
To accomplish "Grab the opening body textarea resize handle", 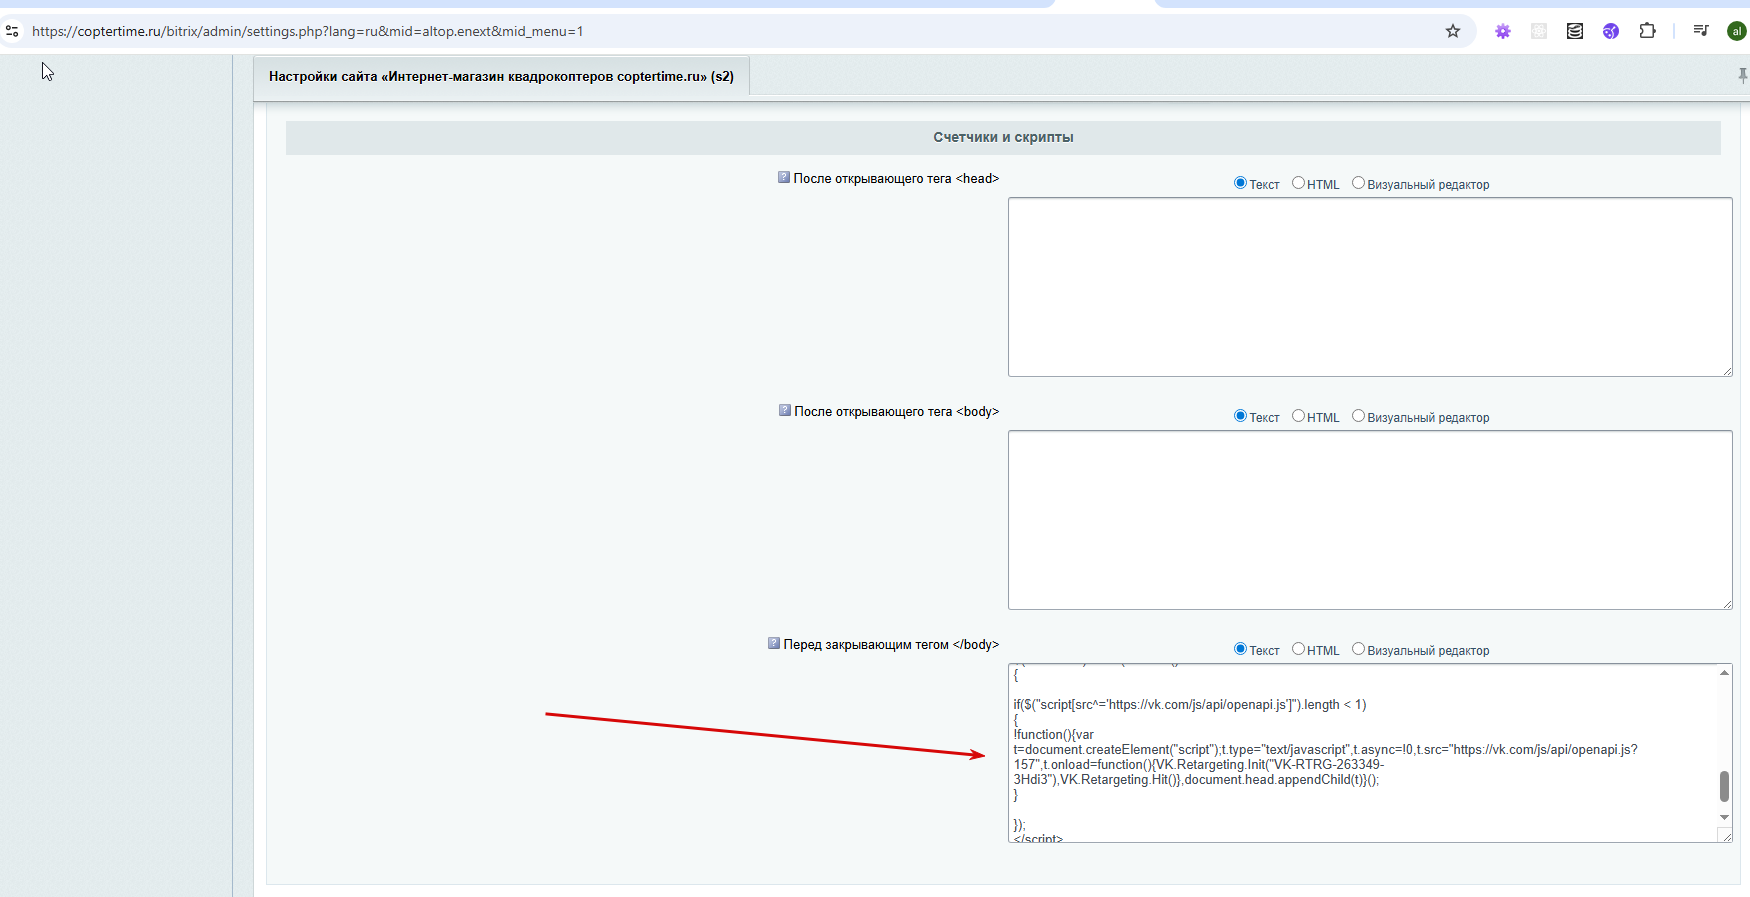I will tap(1727, 604).
